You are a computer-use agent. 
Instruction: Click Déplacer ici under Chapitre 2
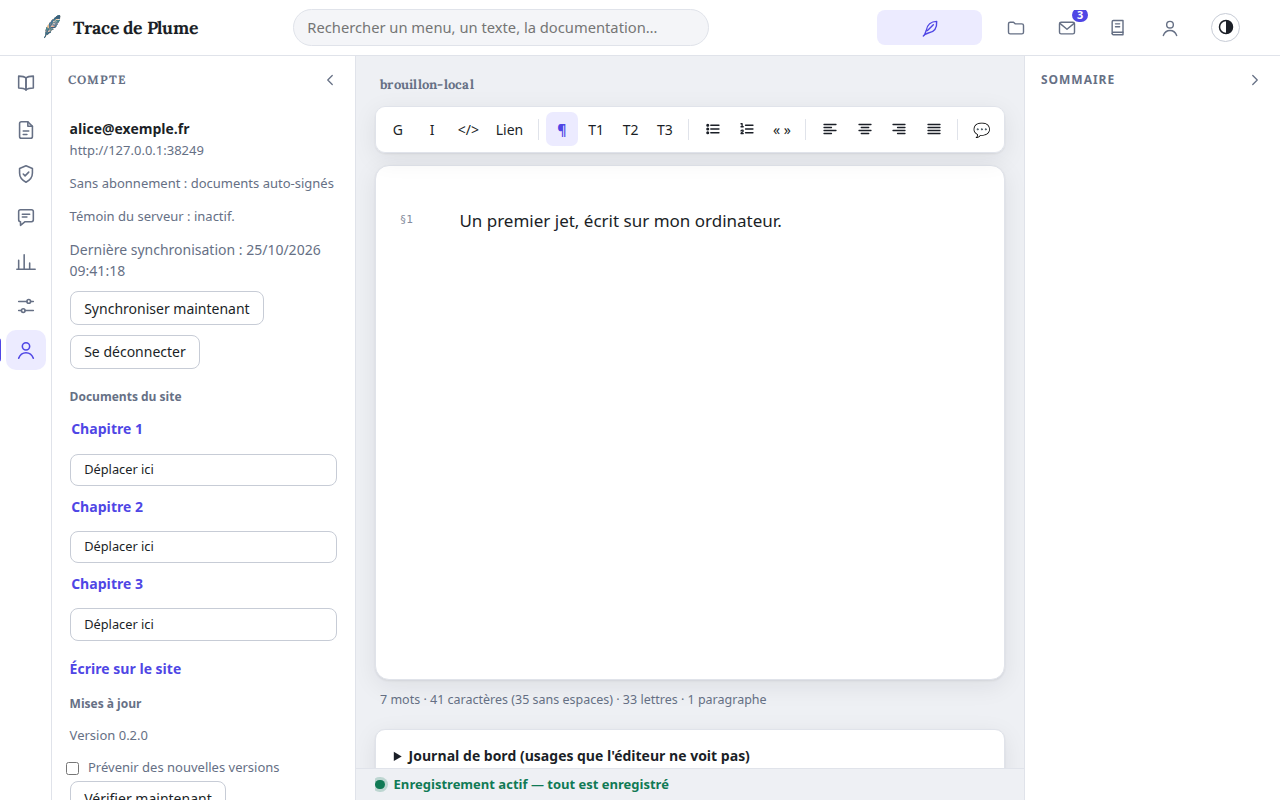pos(203,547)
